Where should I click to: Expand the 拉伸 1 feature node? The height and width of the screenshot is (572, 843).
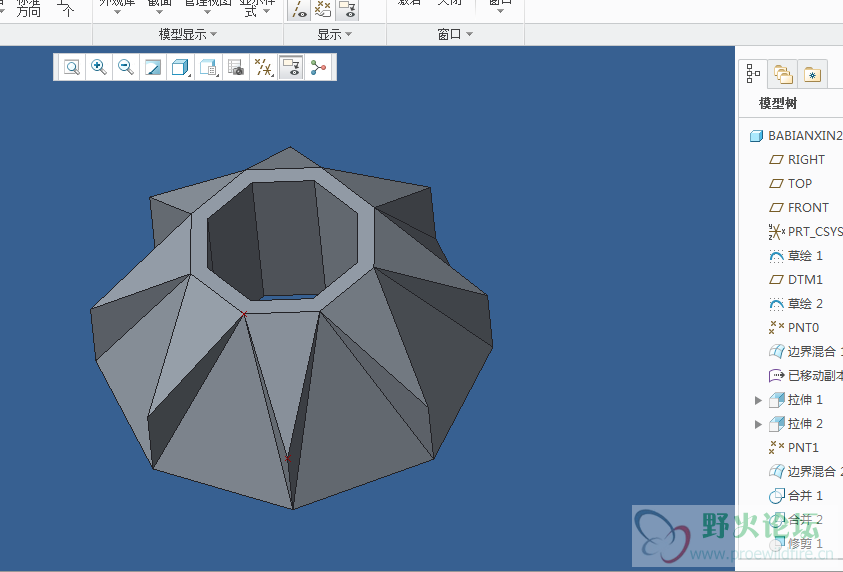[x=759, y=400]
